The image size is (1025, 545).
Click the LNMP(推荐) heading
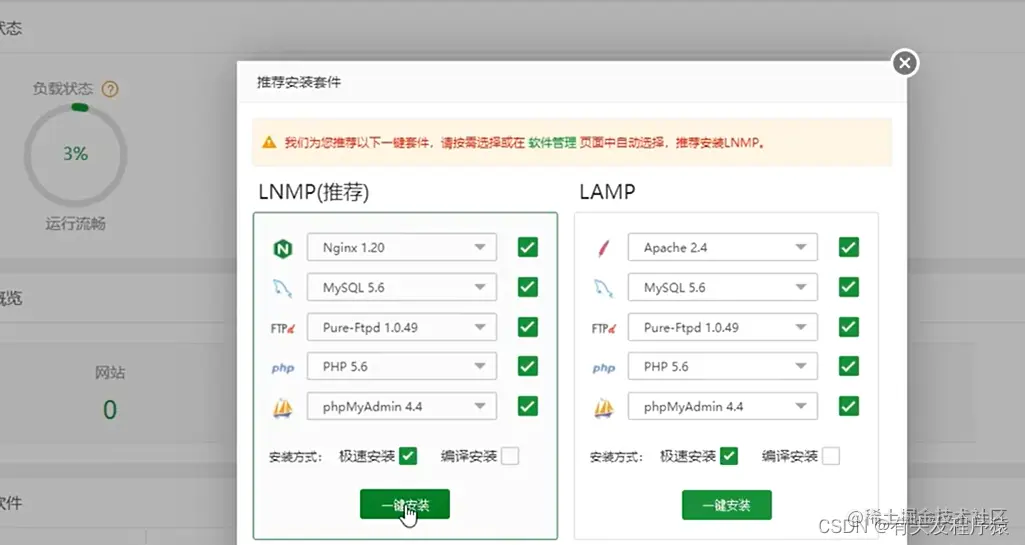coord(314,192)
